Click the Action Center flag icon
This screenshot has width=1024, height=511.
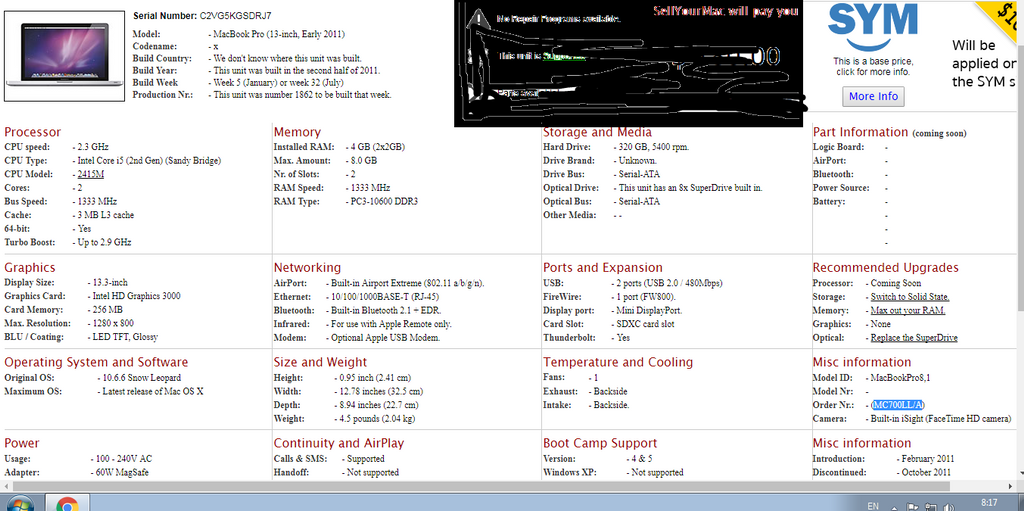[912, 506]
